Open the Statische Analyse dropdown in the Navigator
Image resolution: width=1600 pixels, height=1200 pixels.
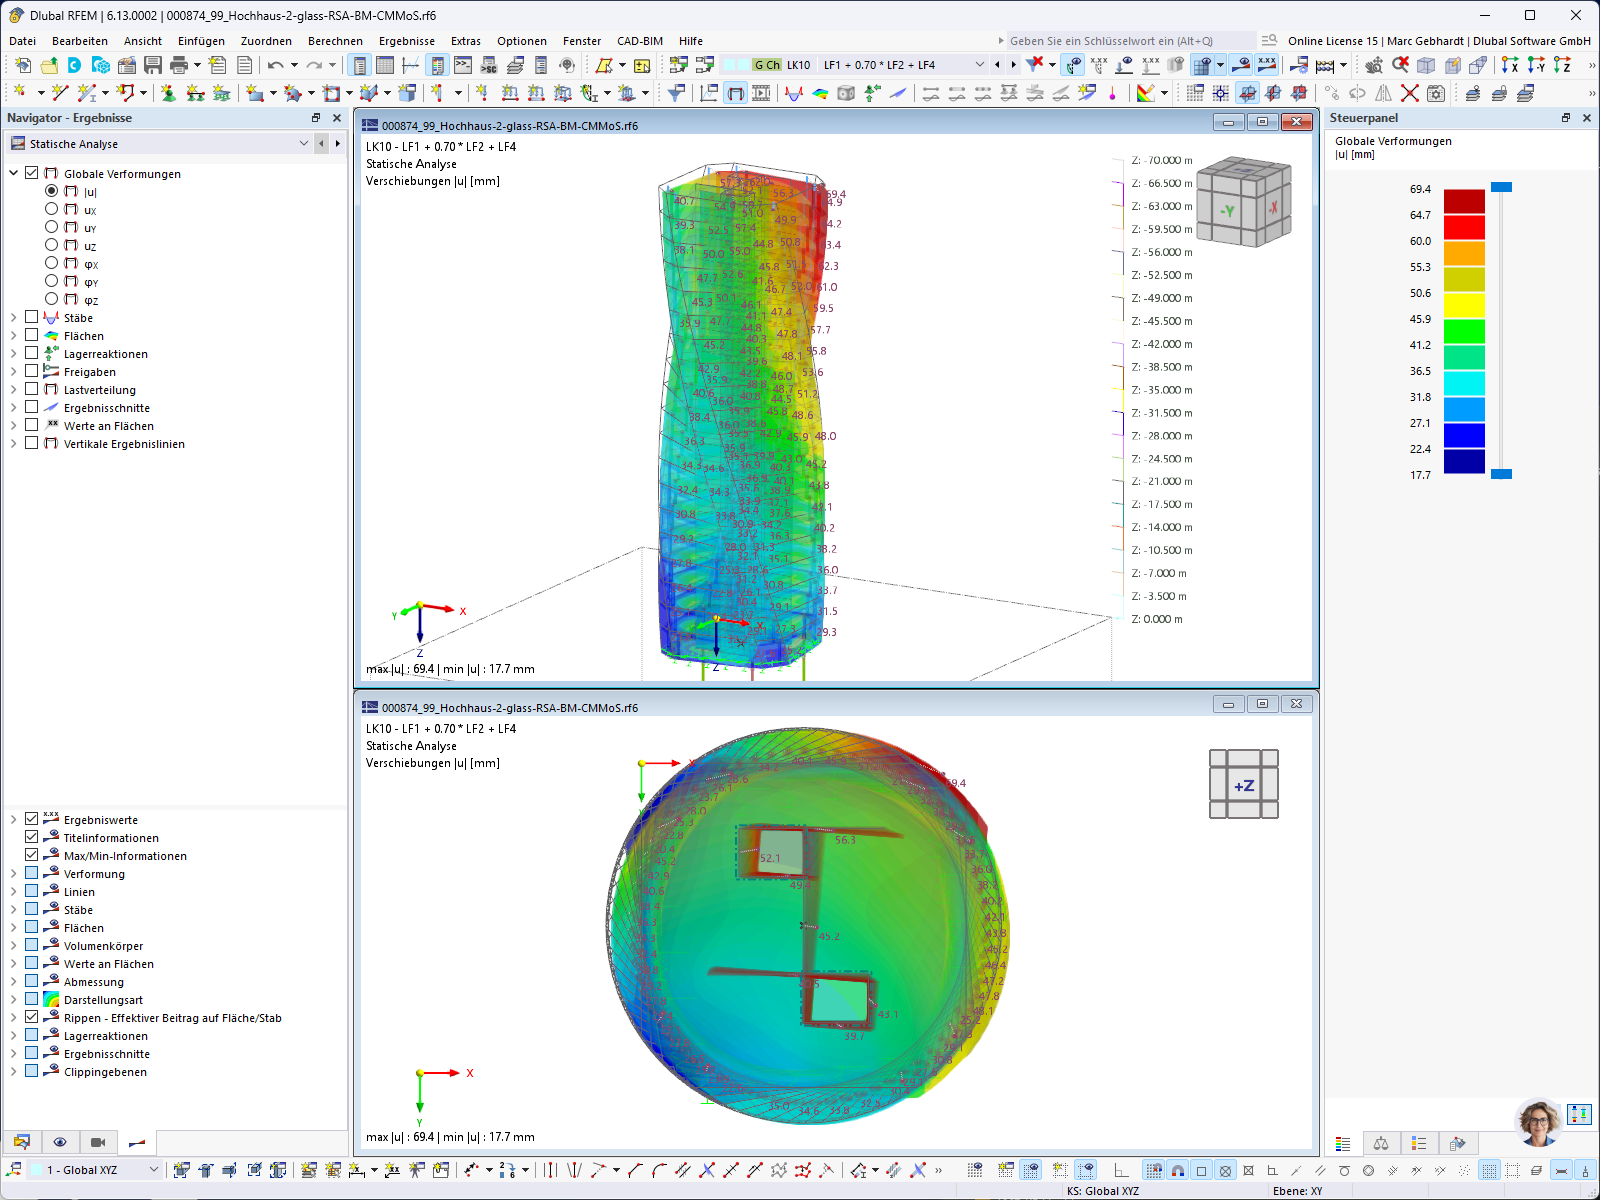[303, 143]
